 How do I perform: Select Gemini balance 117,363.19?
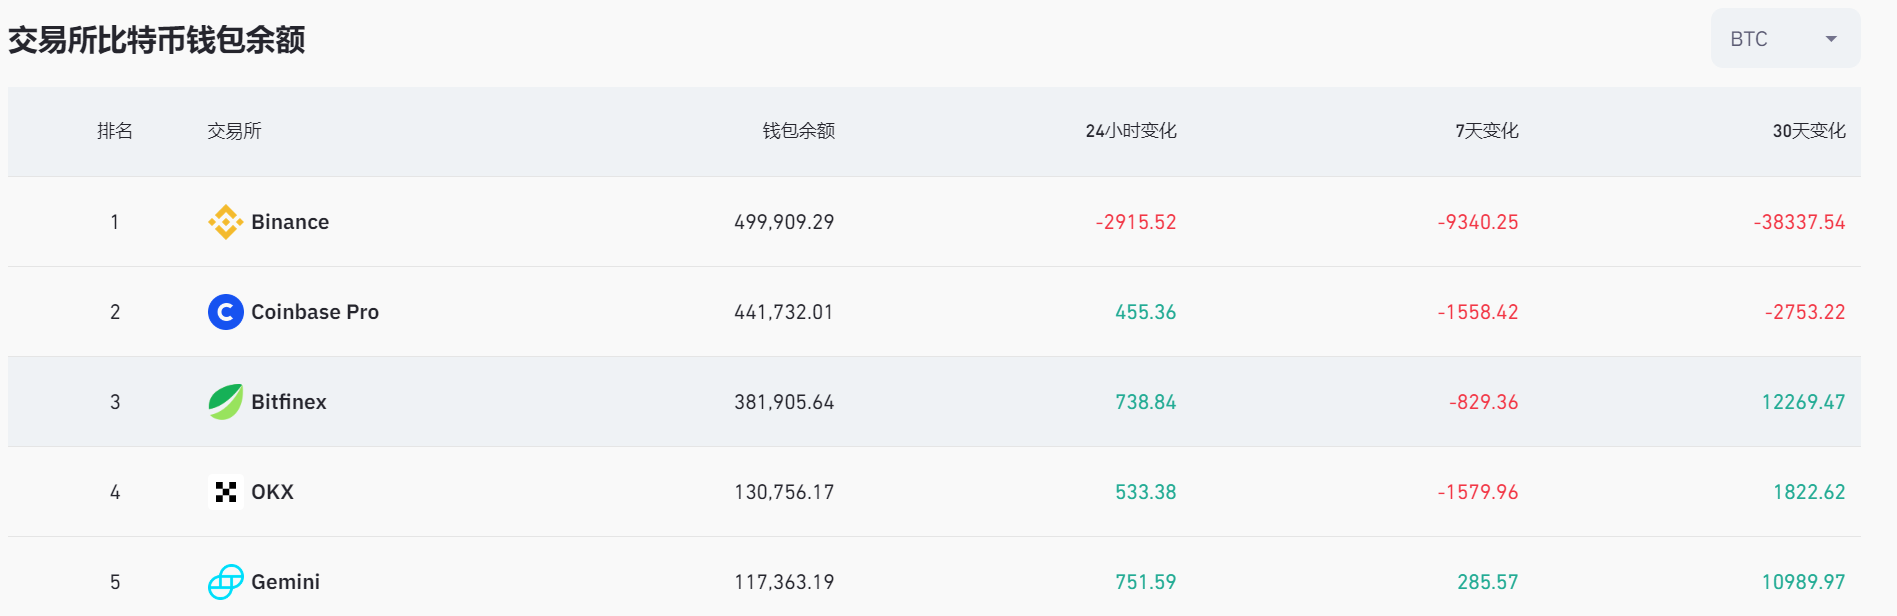tap(784, 582)
